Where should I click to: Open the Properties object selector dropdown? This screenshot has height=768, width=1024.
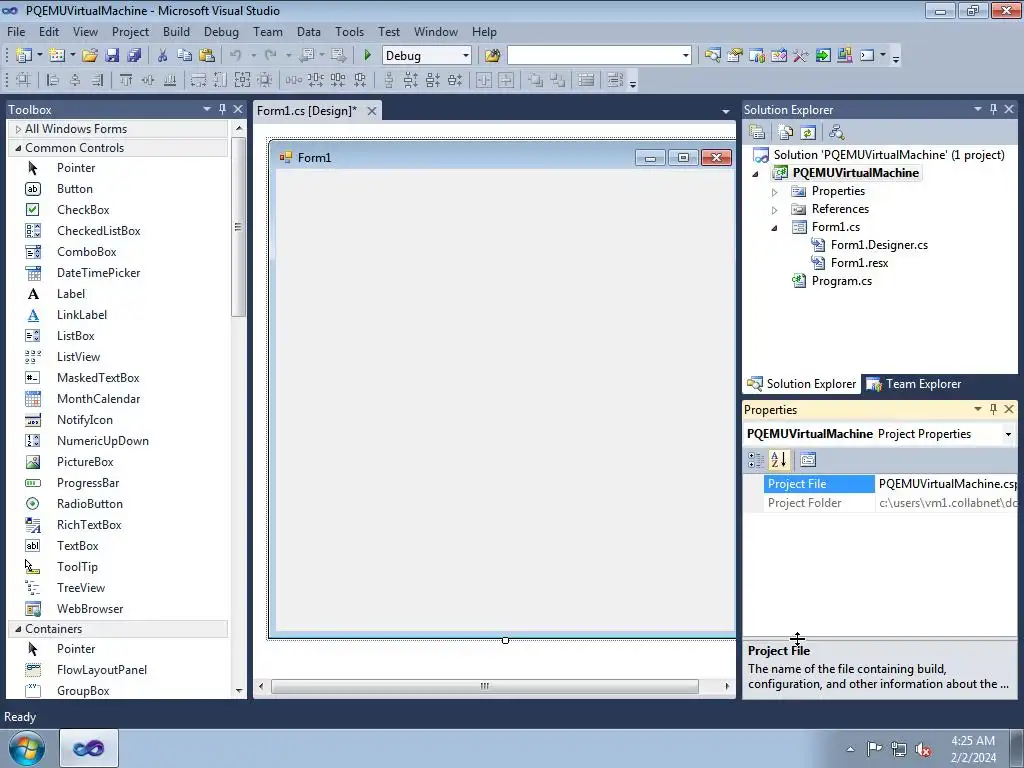pos(1008,434)
